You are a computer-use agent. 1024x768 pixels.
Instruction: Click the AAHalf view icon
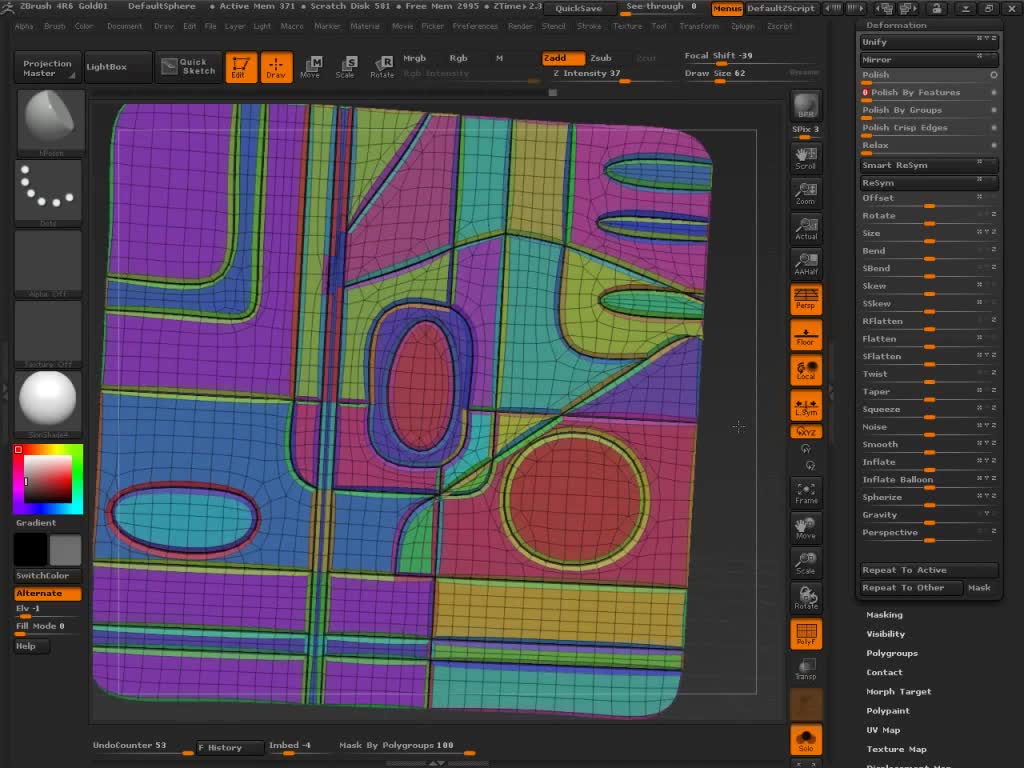tap(806, 263)
